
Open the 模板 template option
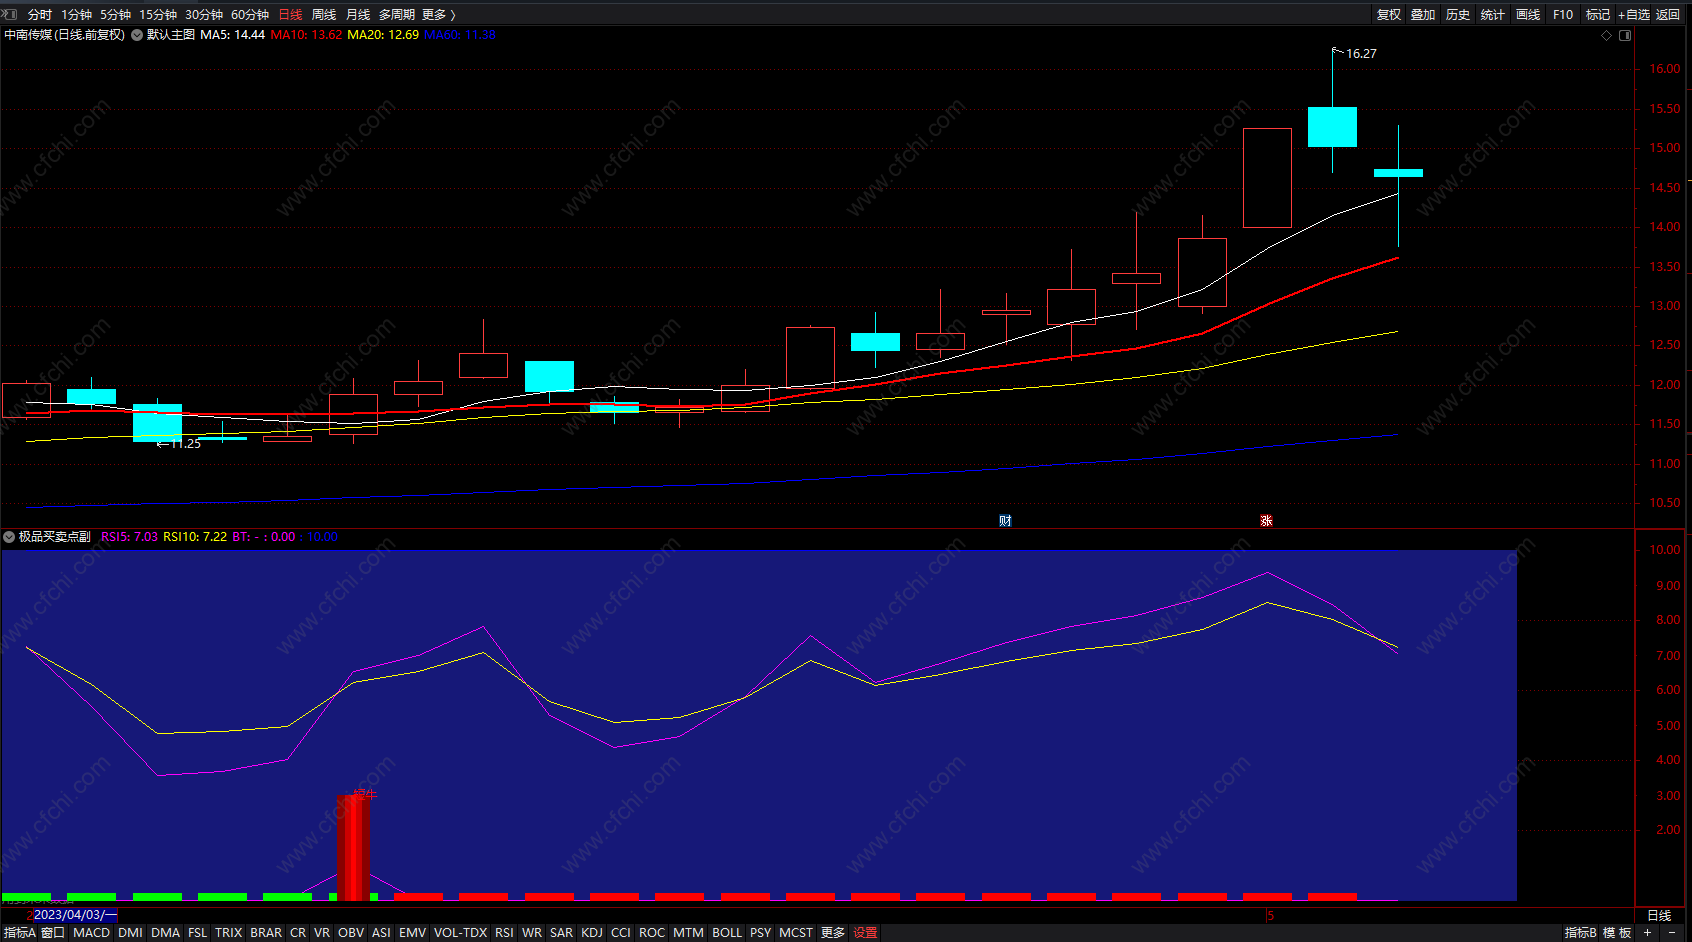(1617, 932)
